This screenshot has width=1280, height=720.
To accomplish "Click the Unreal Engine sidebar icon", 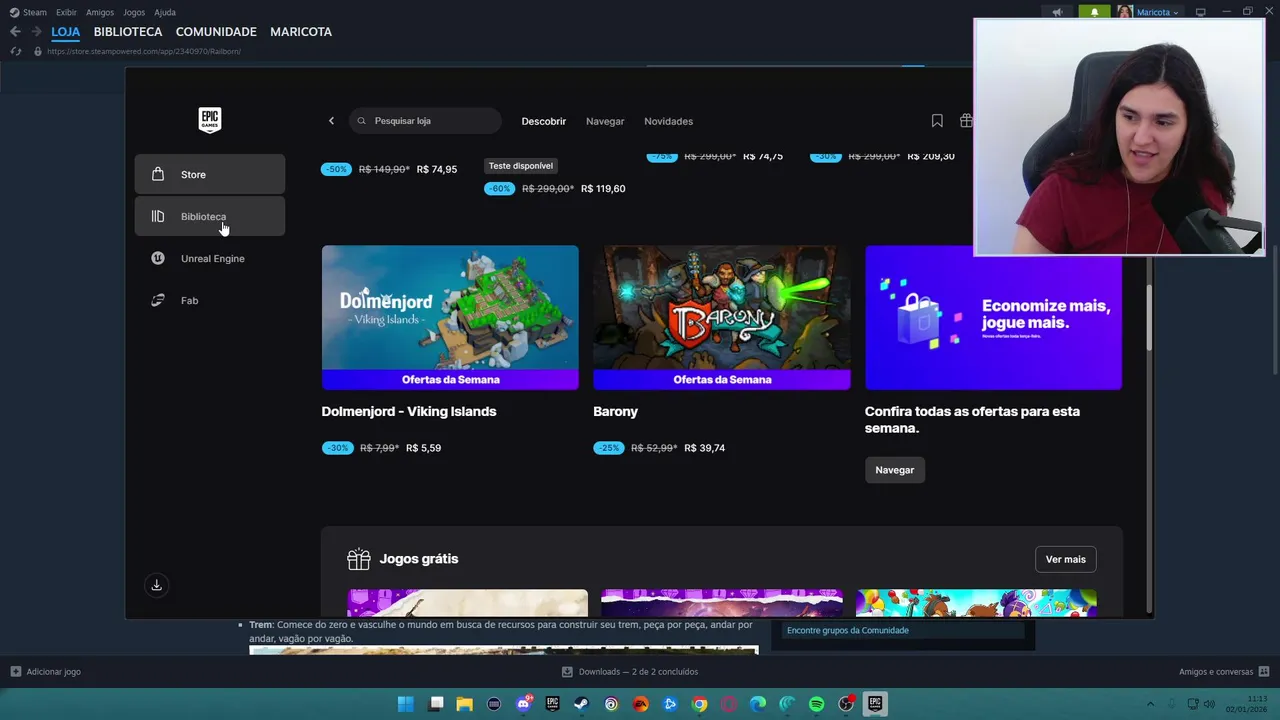I will 157,258.
